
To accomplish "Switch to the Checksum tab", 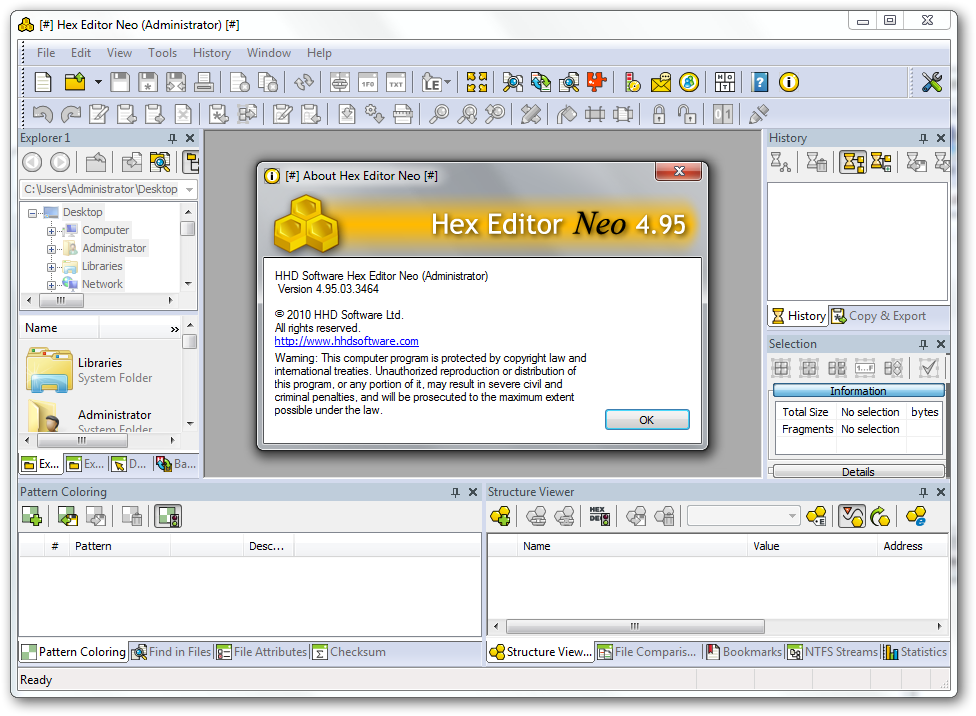I will coord(349,652).
